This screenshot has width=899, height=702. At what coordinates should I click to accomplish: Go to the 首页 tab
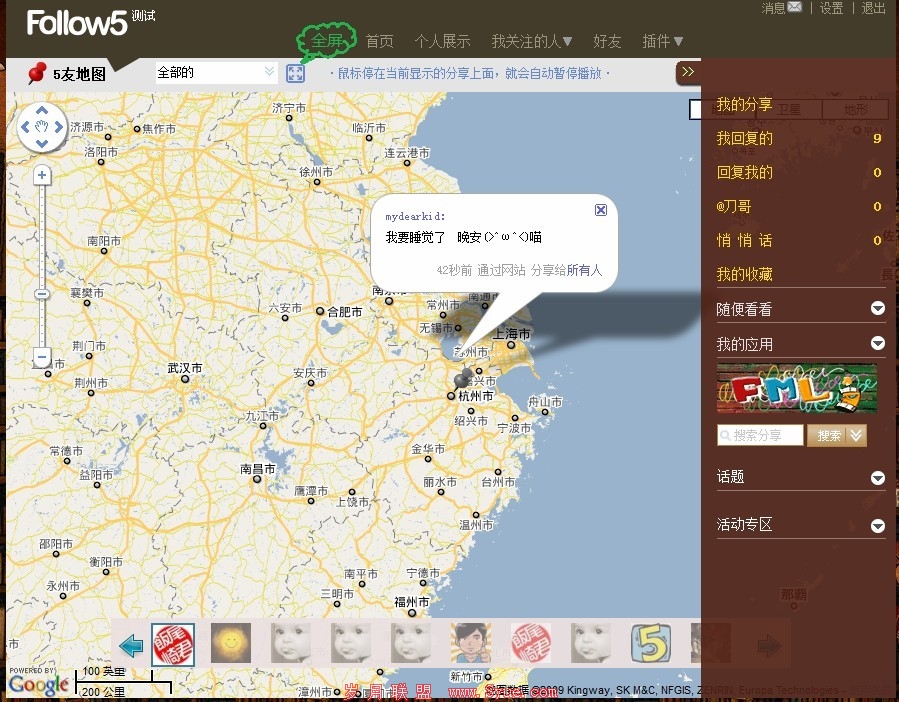380,41
